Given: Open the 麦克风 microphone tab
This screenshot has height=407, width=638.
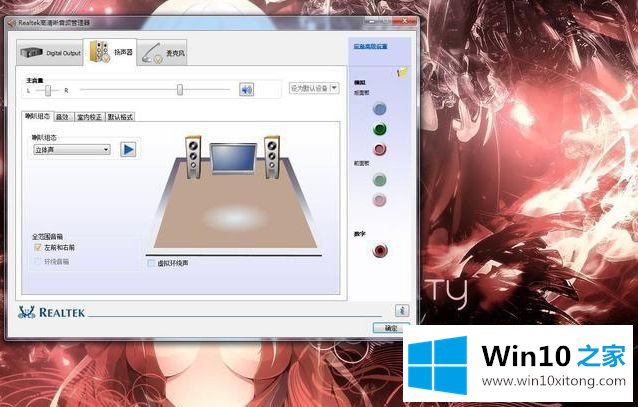Looking at the screenshot, I should [162, 53].
